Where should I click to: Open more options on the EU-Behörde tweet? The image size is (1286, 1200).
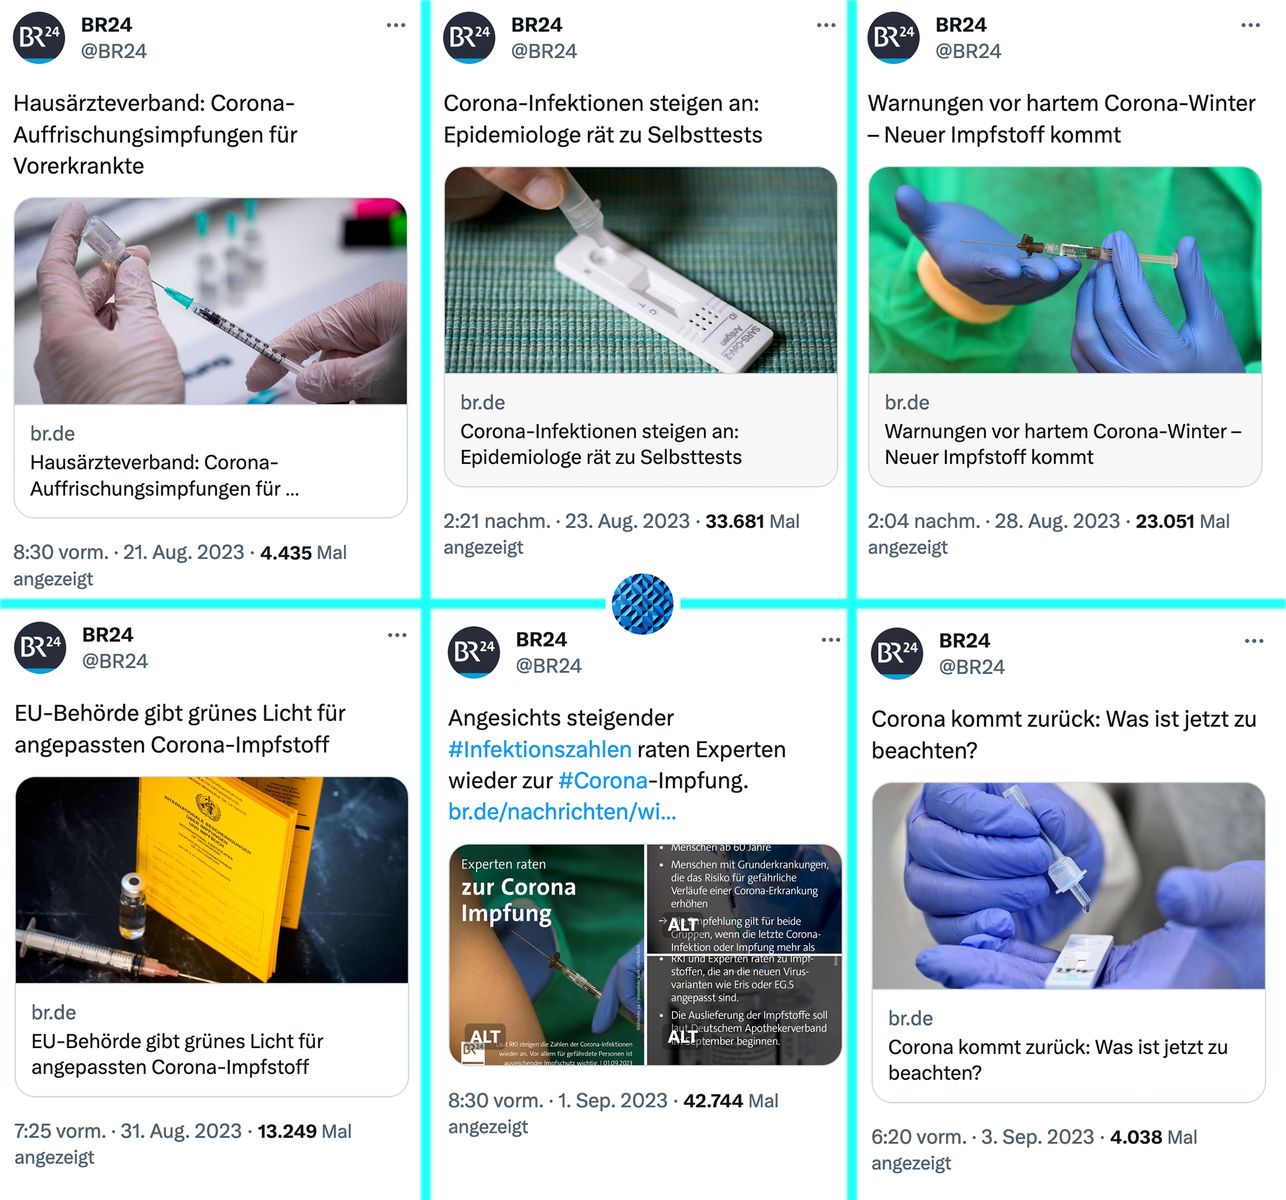click(397, 635)
